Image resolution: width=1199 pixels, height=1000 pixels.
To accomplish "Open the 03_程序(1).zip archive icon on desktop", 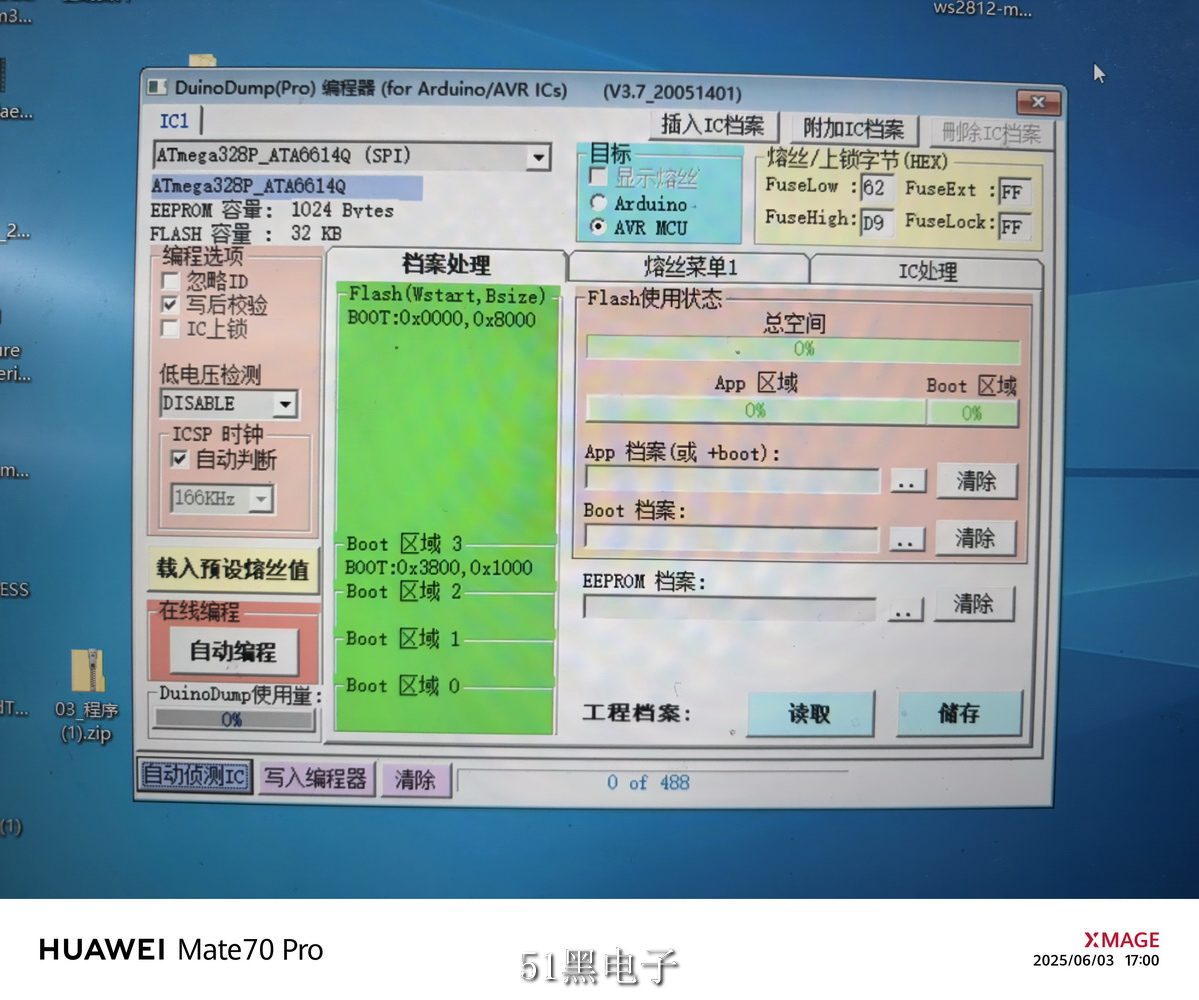I will point(87,694).
